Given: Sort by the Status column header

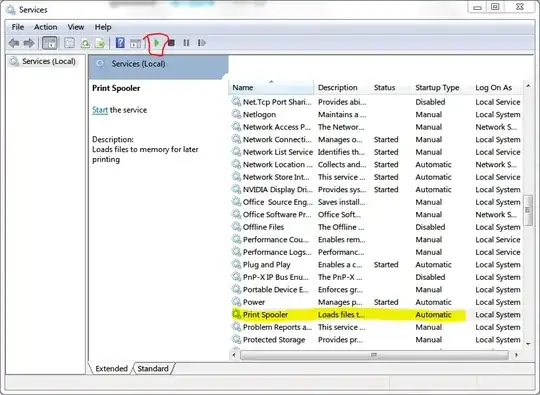Looking at the screenshot, I should [x=391, y=87].
